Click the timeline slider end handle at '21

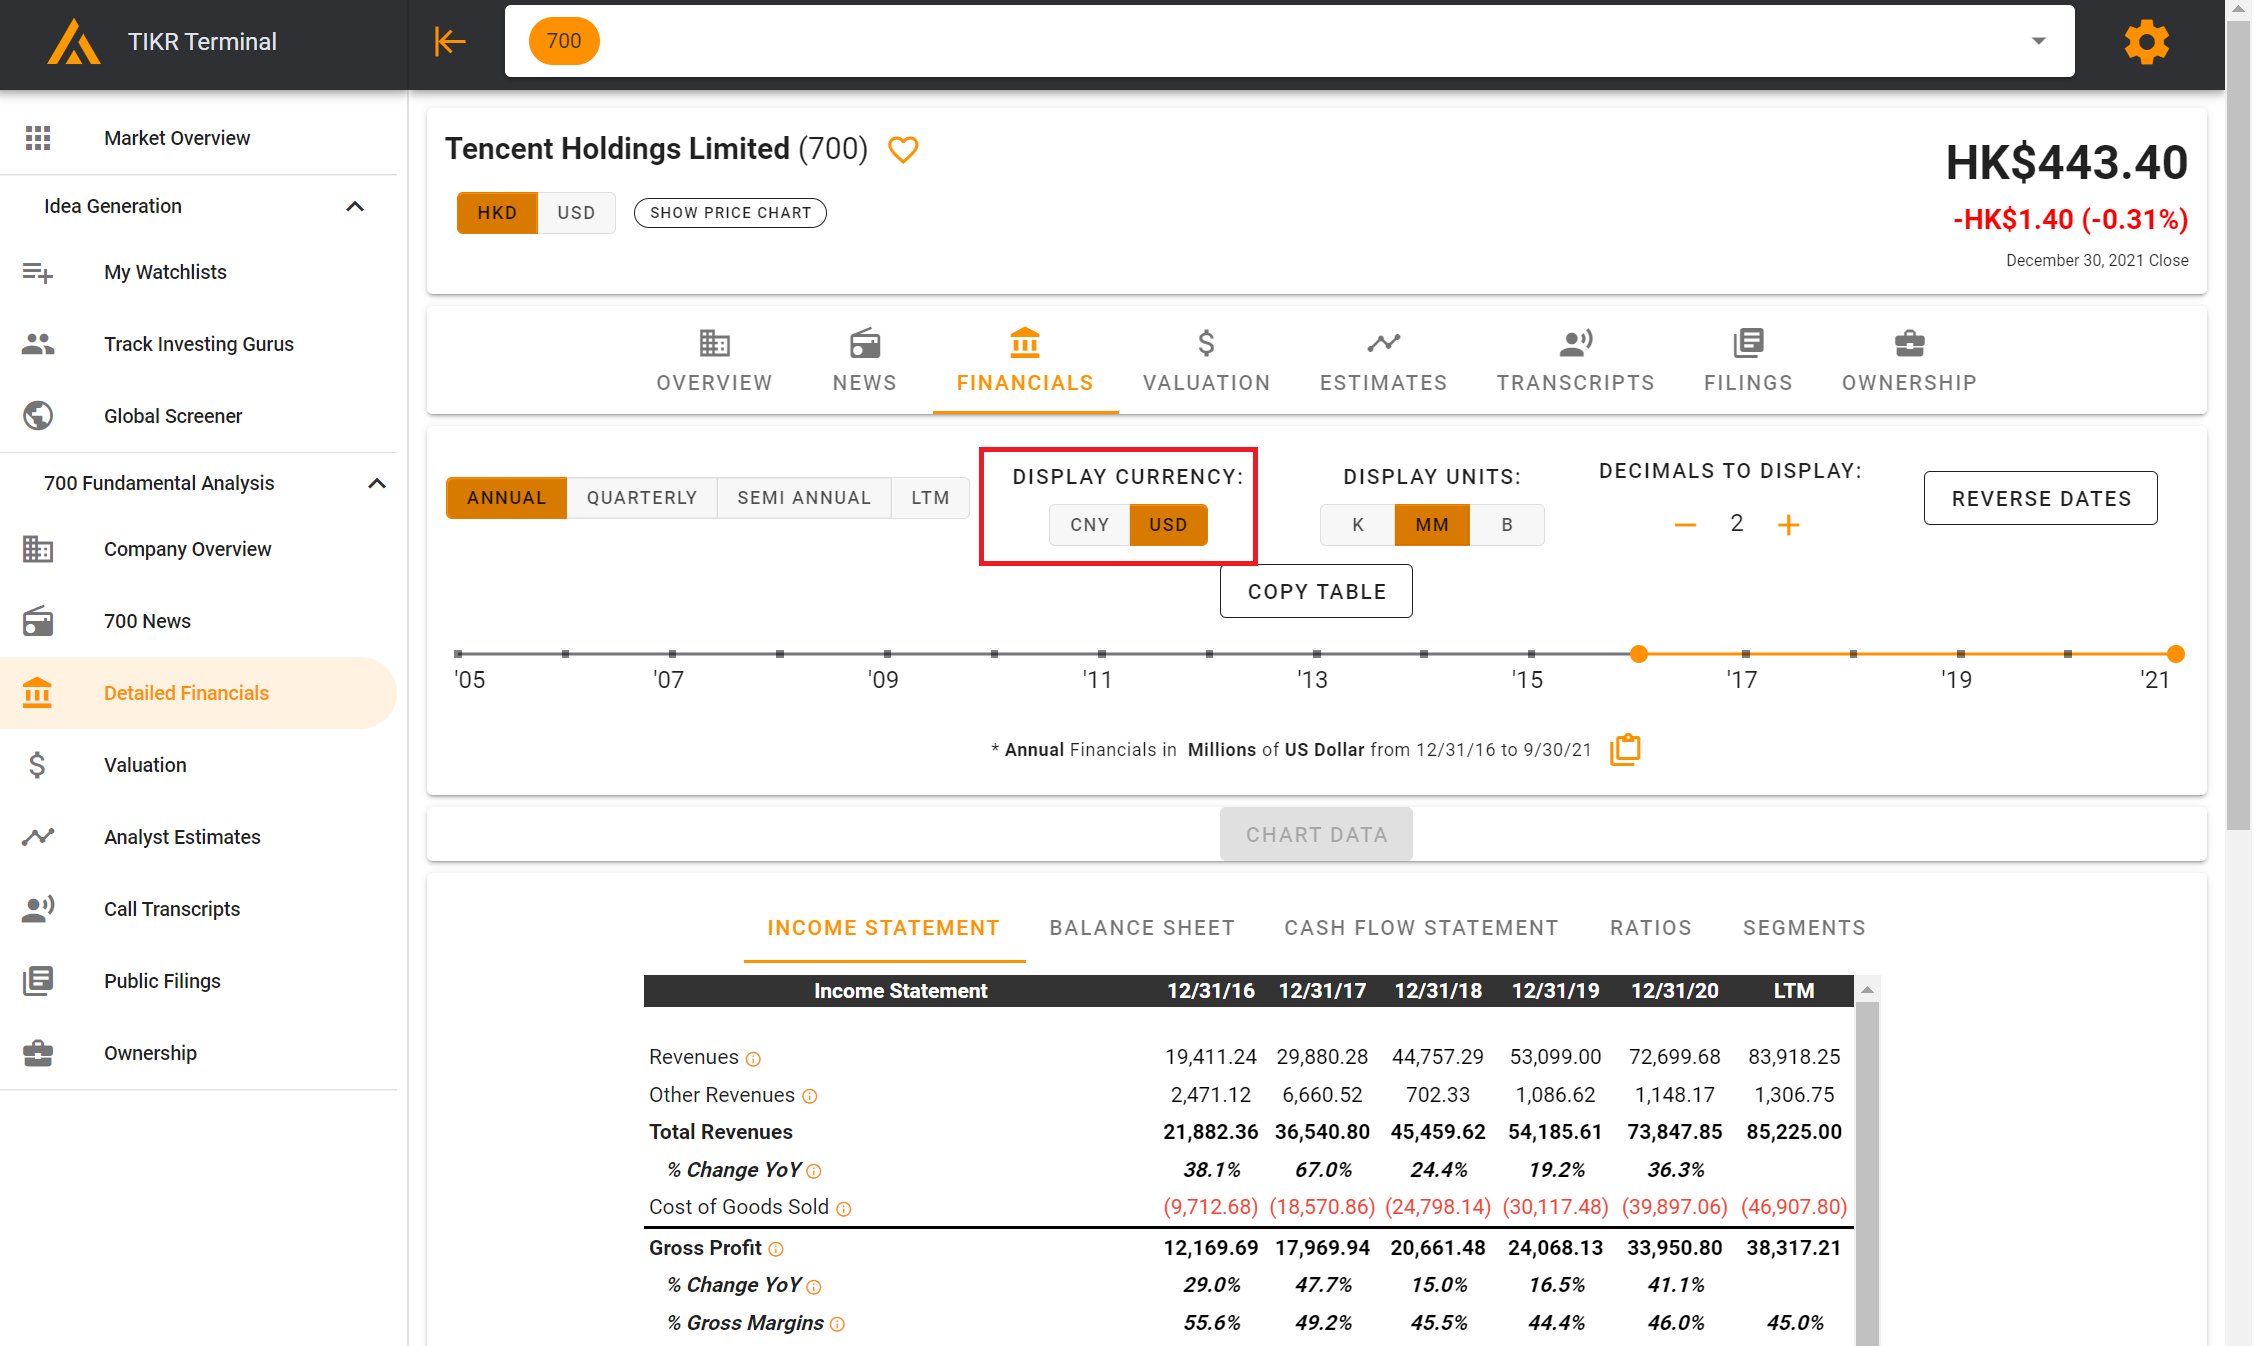tap(2175, 654)
